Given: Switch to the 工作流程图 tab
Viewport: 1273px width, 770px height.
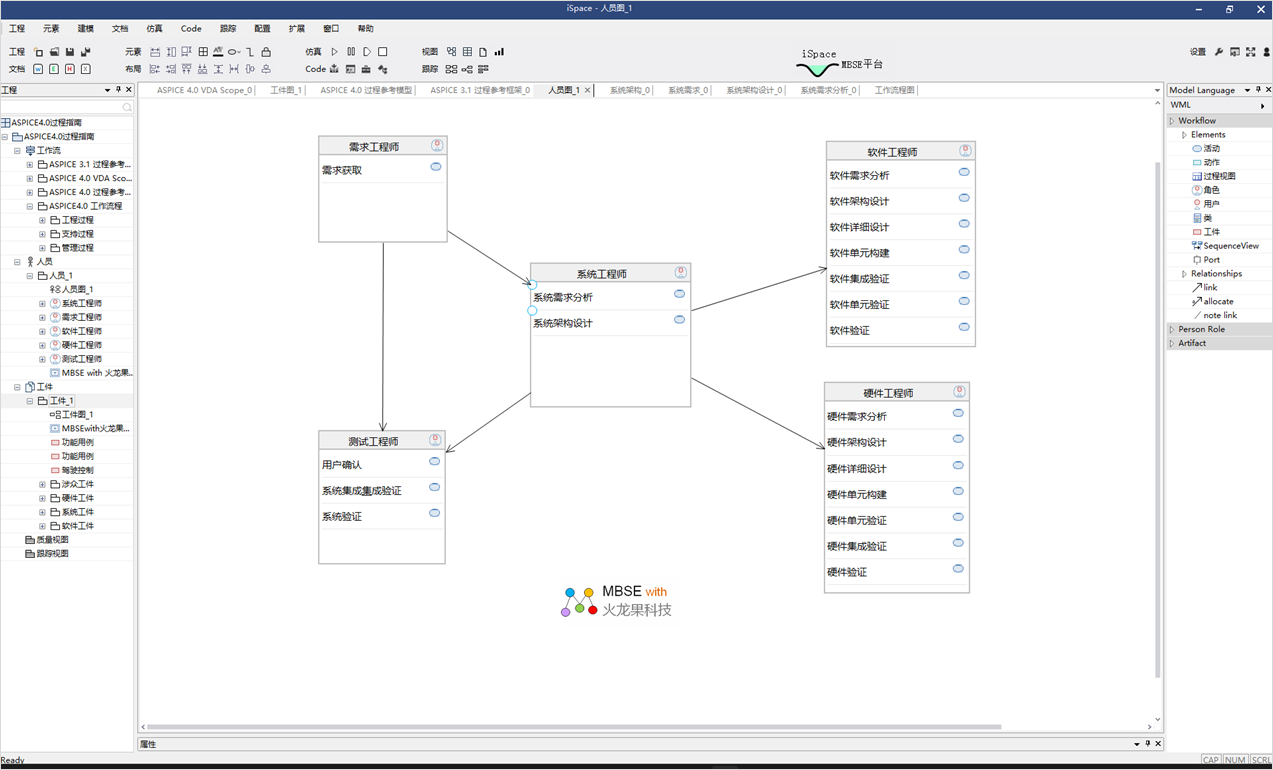Looking at the screenshot, I should [894, 90].
